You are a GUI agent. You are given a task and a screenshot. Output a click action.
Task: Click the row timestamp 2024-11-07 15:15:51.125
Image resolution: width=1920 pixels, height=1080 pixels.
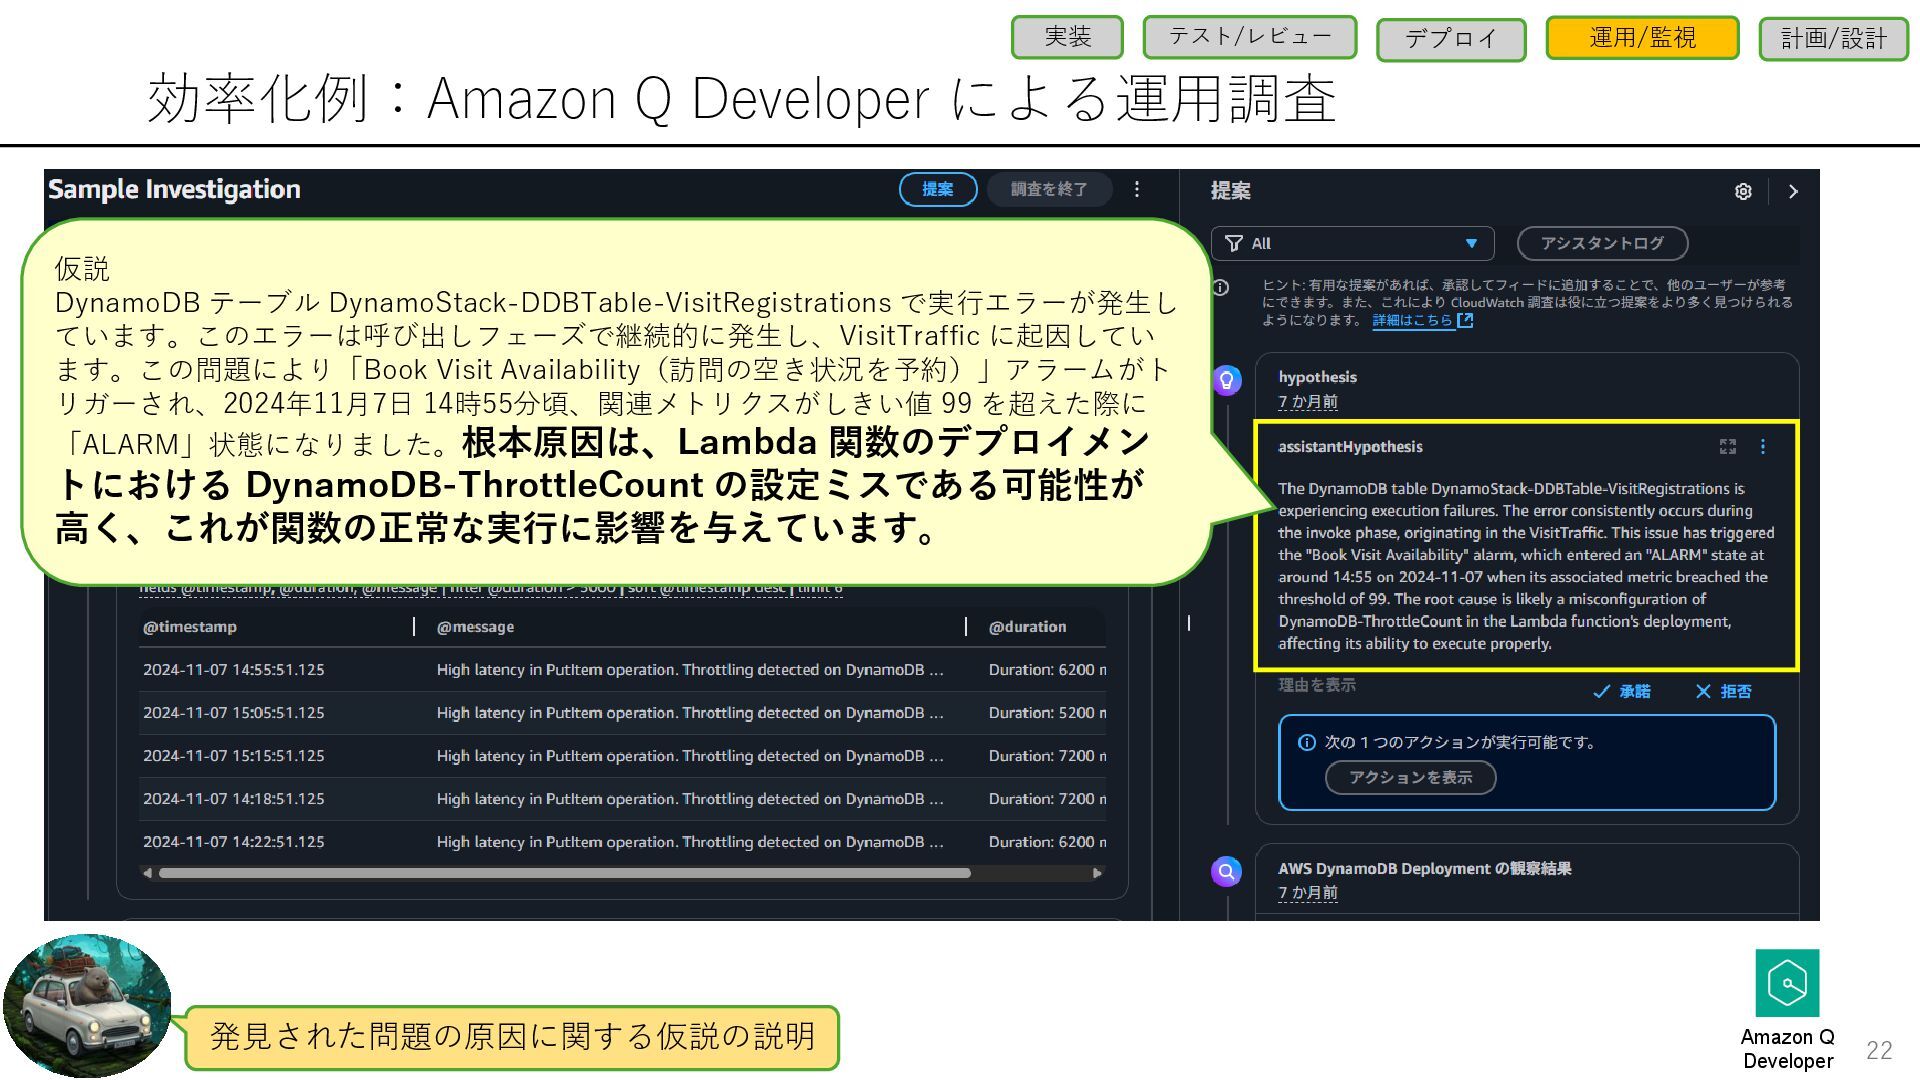[x=233, y=756]
